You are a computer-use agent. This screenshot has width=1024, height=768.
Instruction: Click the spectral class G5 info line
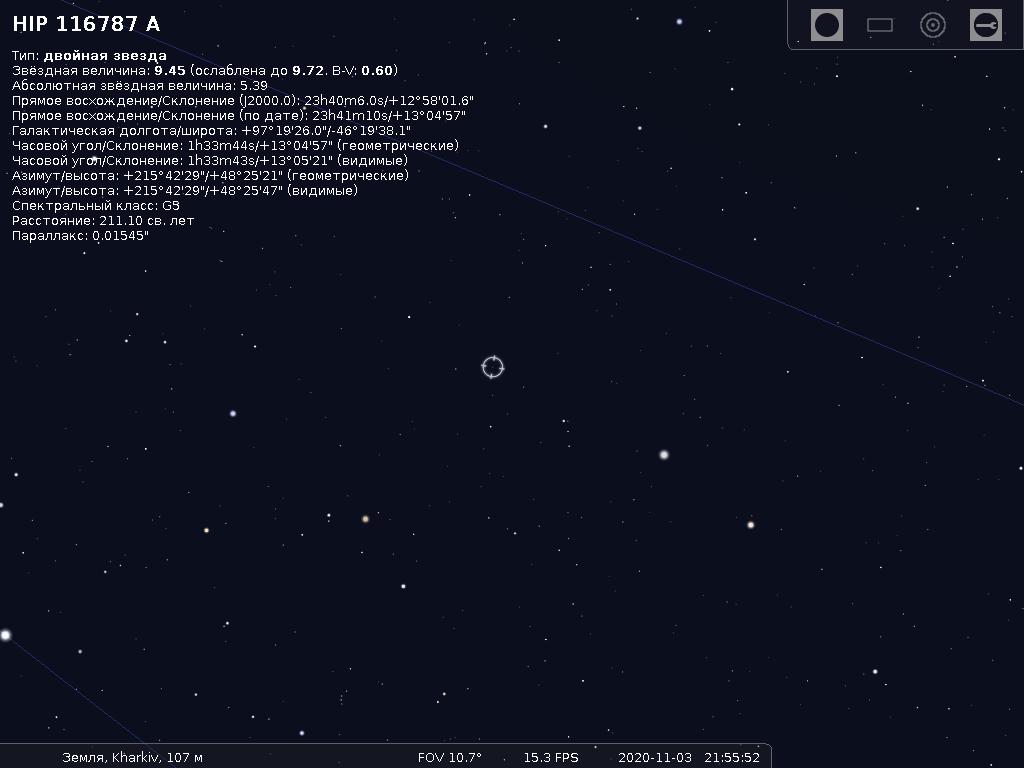[x=96, y=205]
